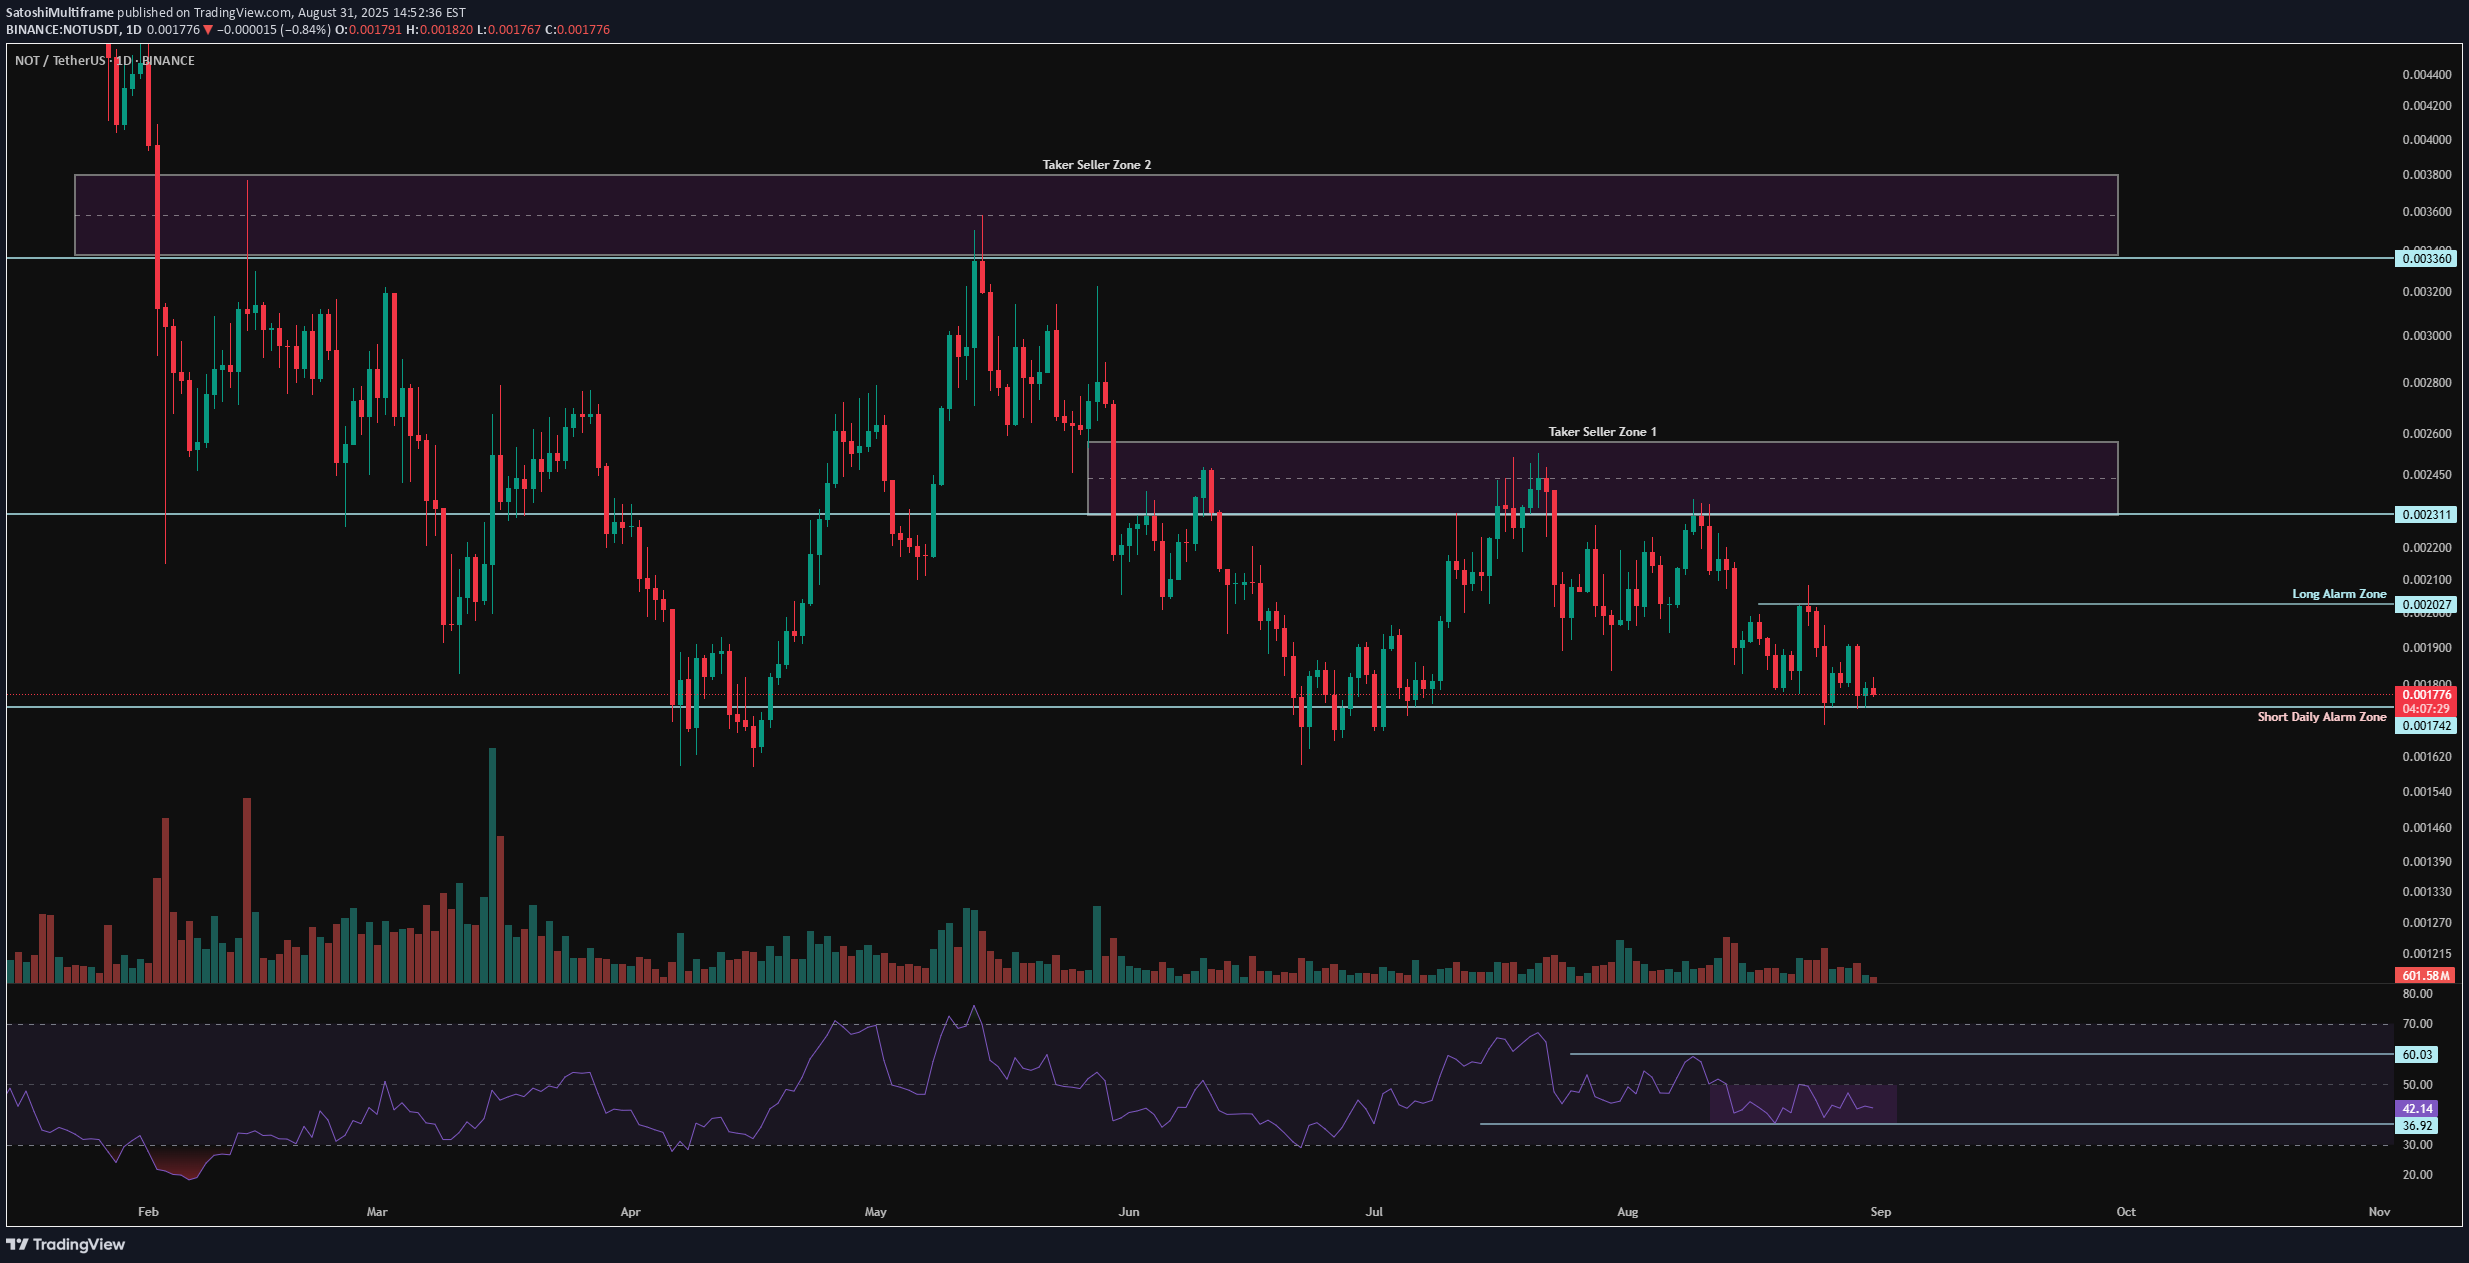Viewport: 2469px width, 1263px height.
Task: Select the 'Taker Seller Zone 2' label
Action: 1096,165
